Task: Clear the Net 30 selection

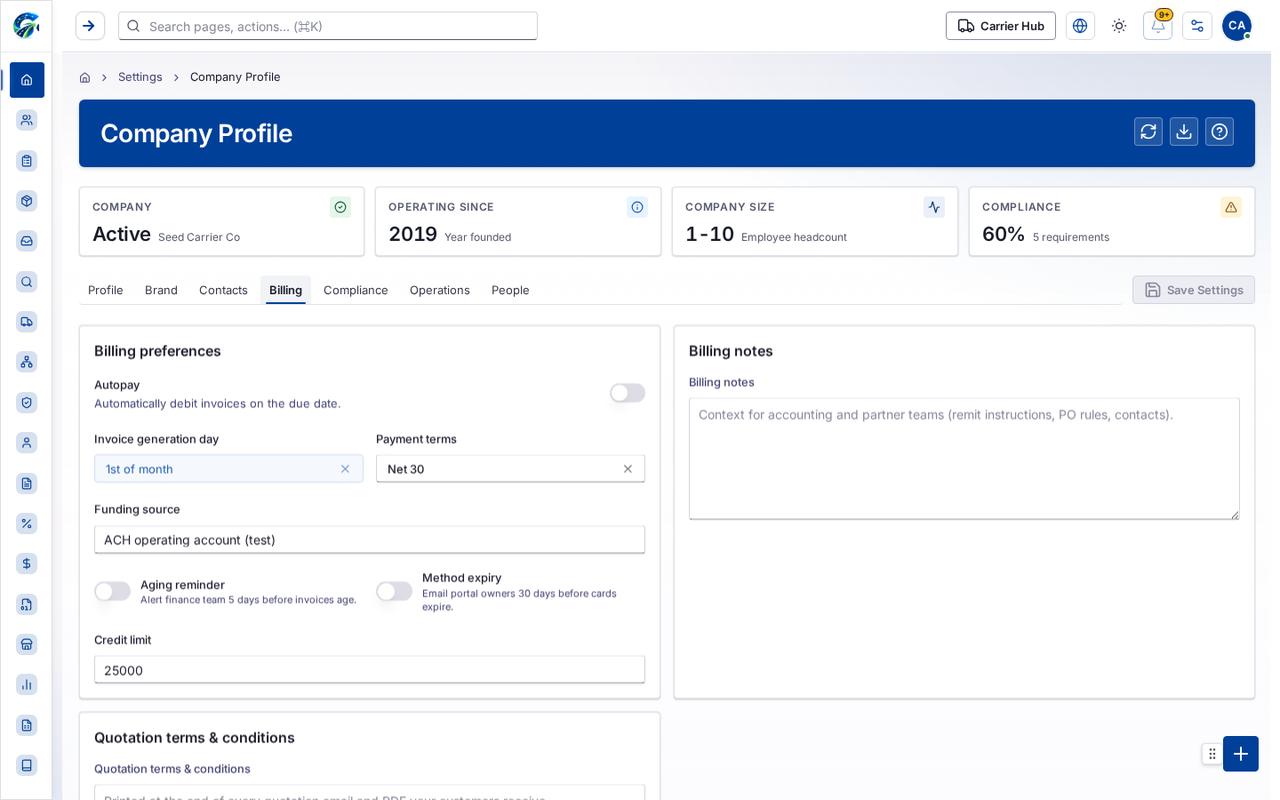Action: [628, 469]
